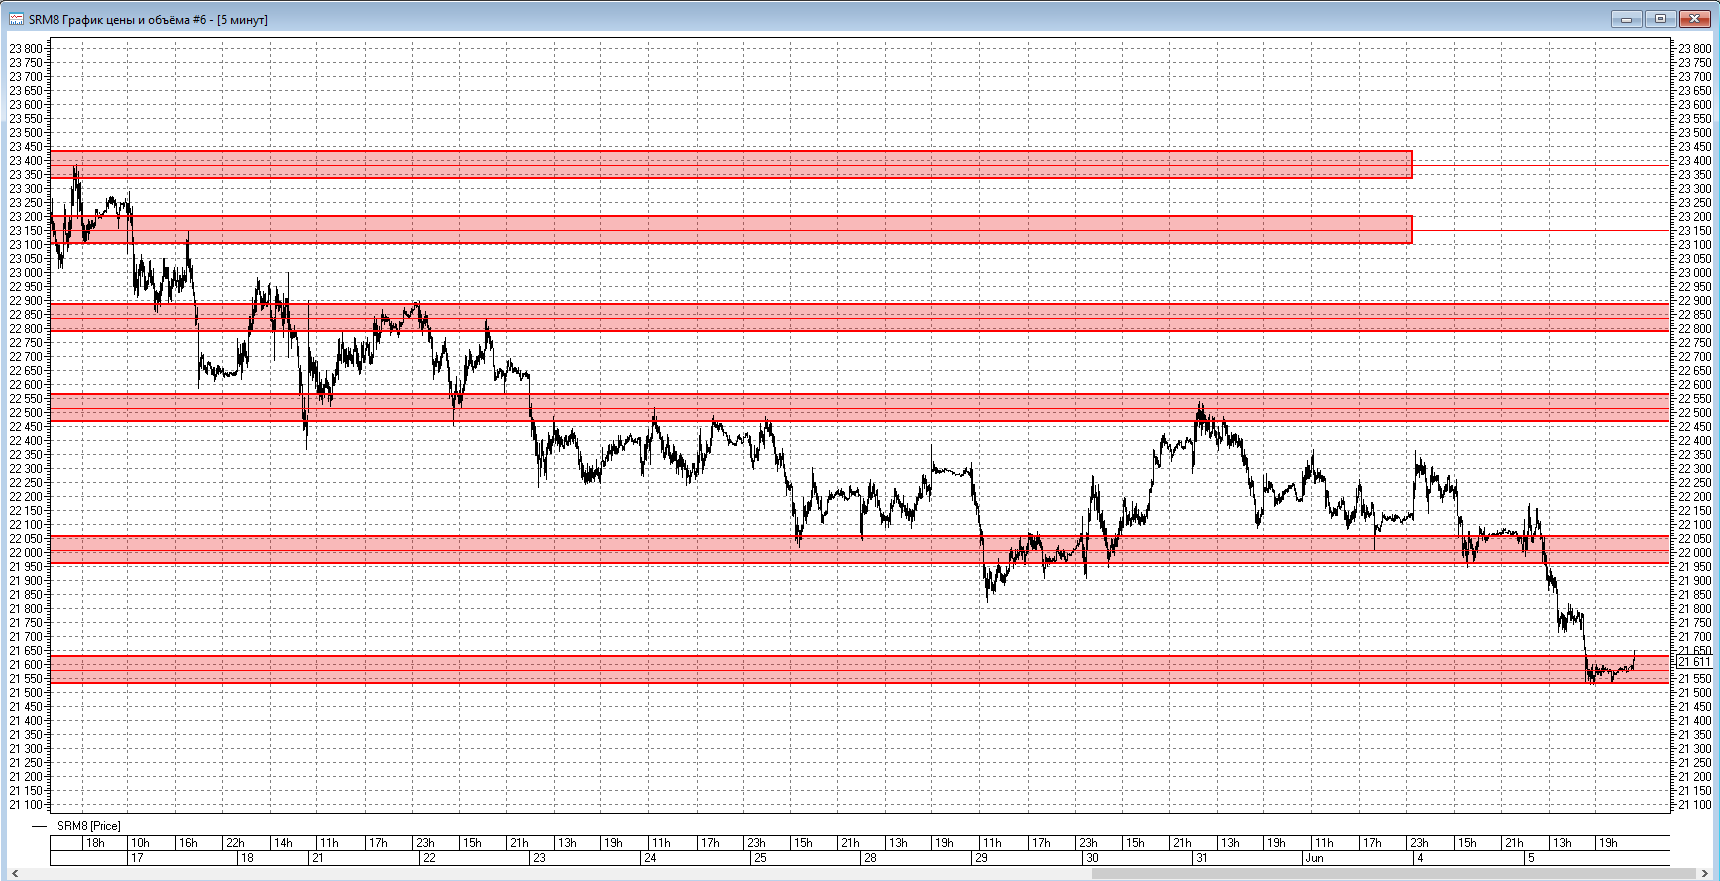The height and width of the screenshot is (881, 1720).
Task: Select the red zone around 22 500
Action: 860,407
